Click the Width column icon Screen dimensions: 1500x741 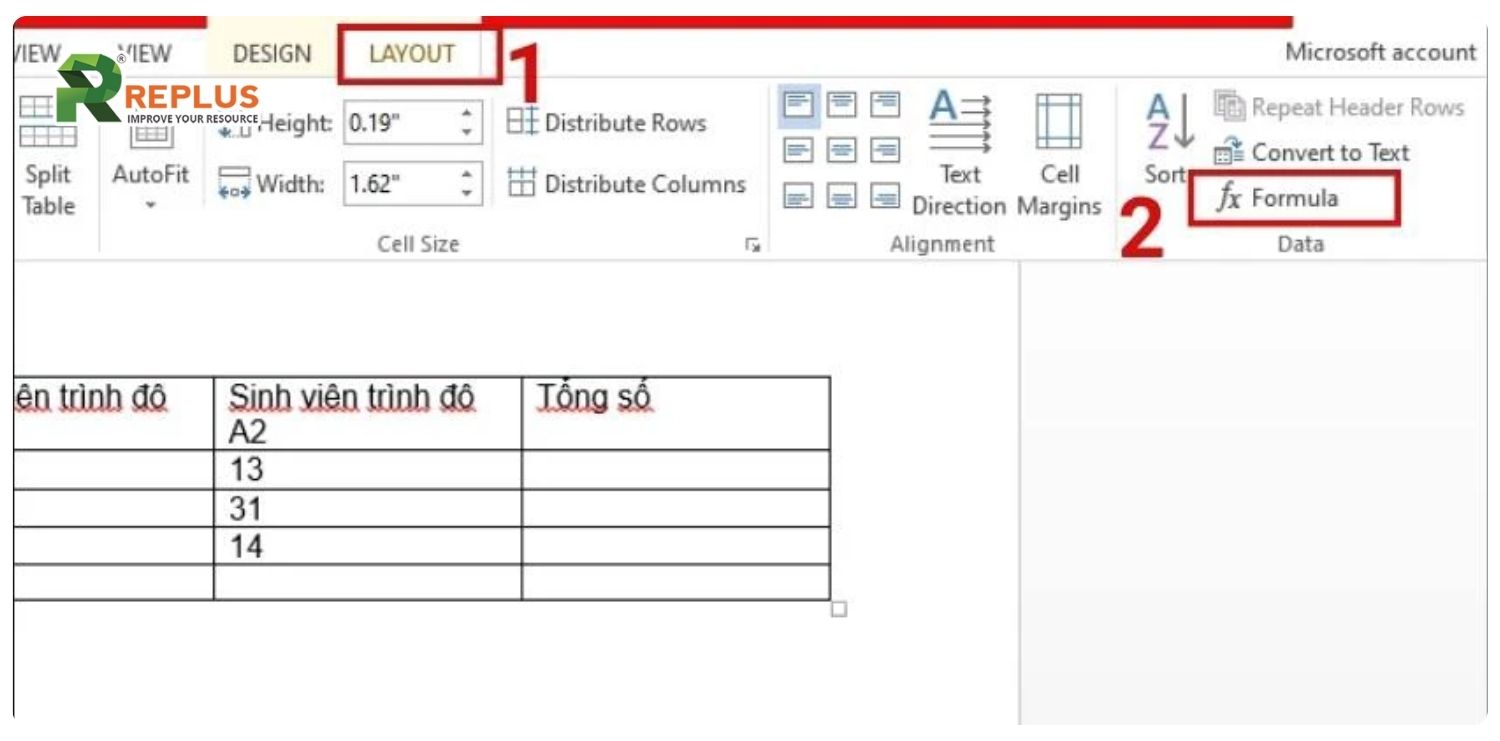pyautogui.click(x=234, y=184)
